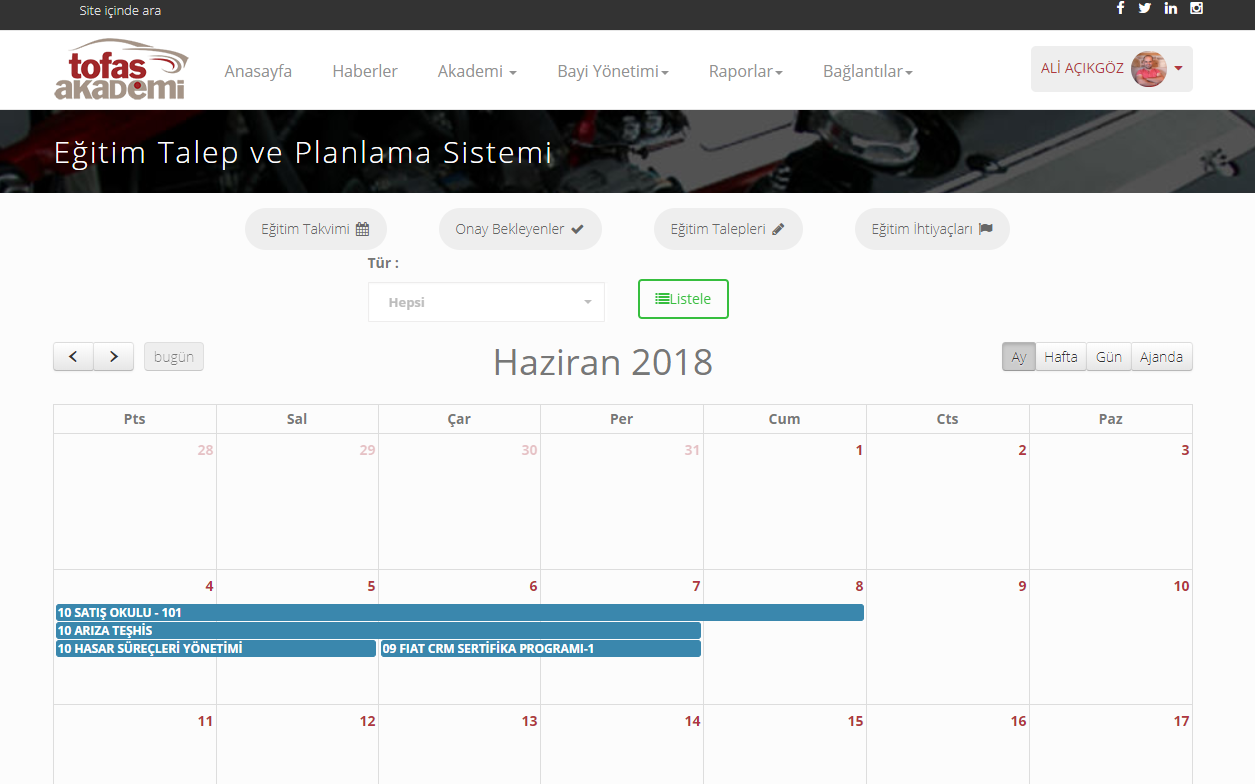This screenshot has width=1255, height=784.
Task: Click the Haziran 2018 title
Action: point(603,361)
